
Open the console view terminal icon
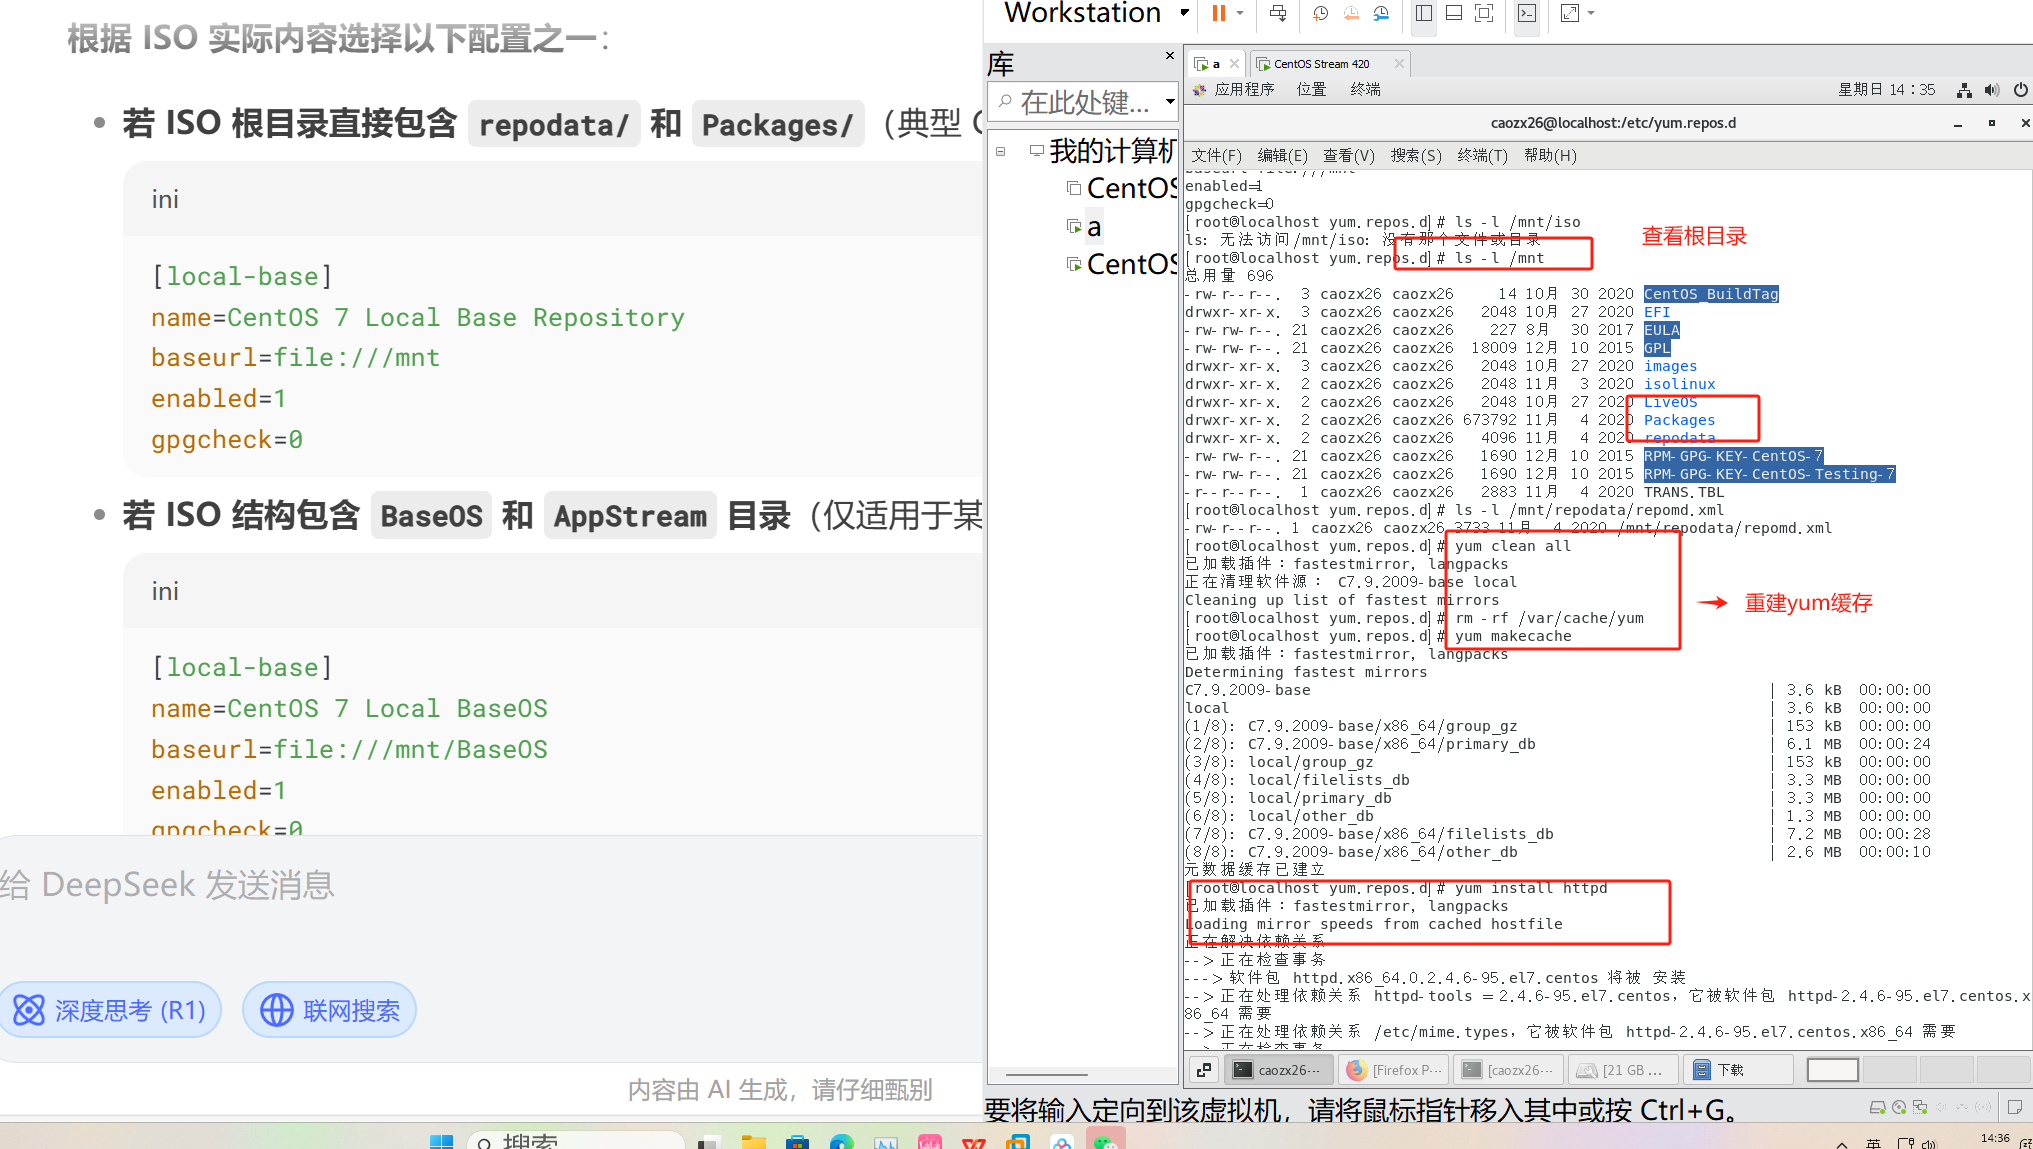(1526, 13)
